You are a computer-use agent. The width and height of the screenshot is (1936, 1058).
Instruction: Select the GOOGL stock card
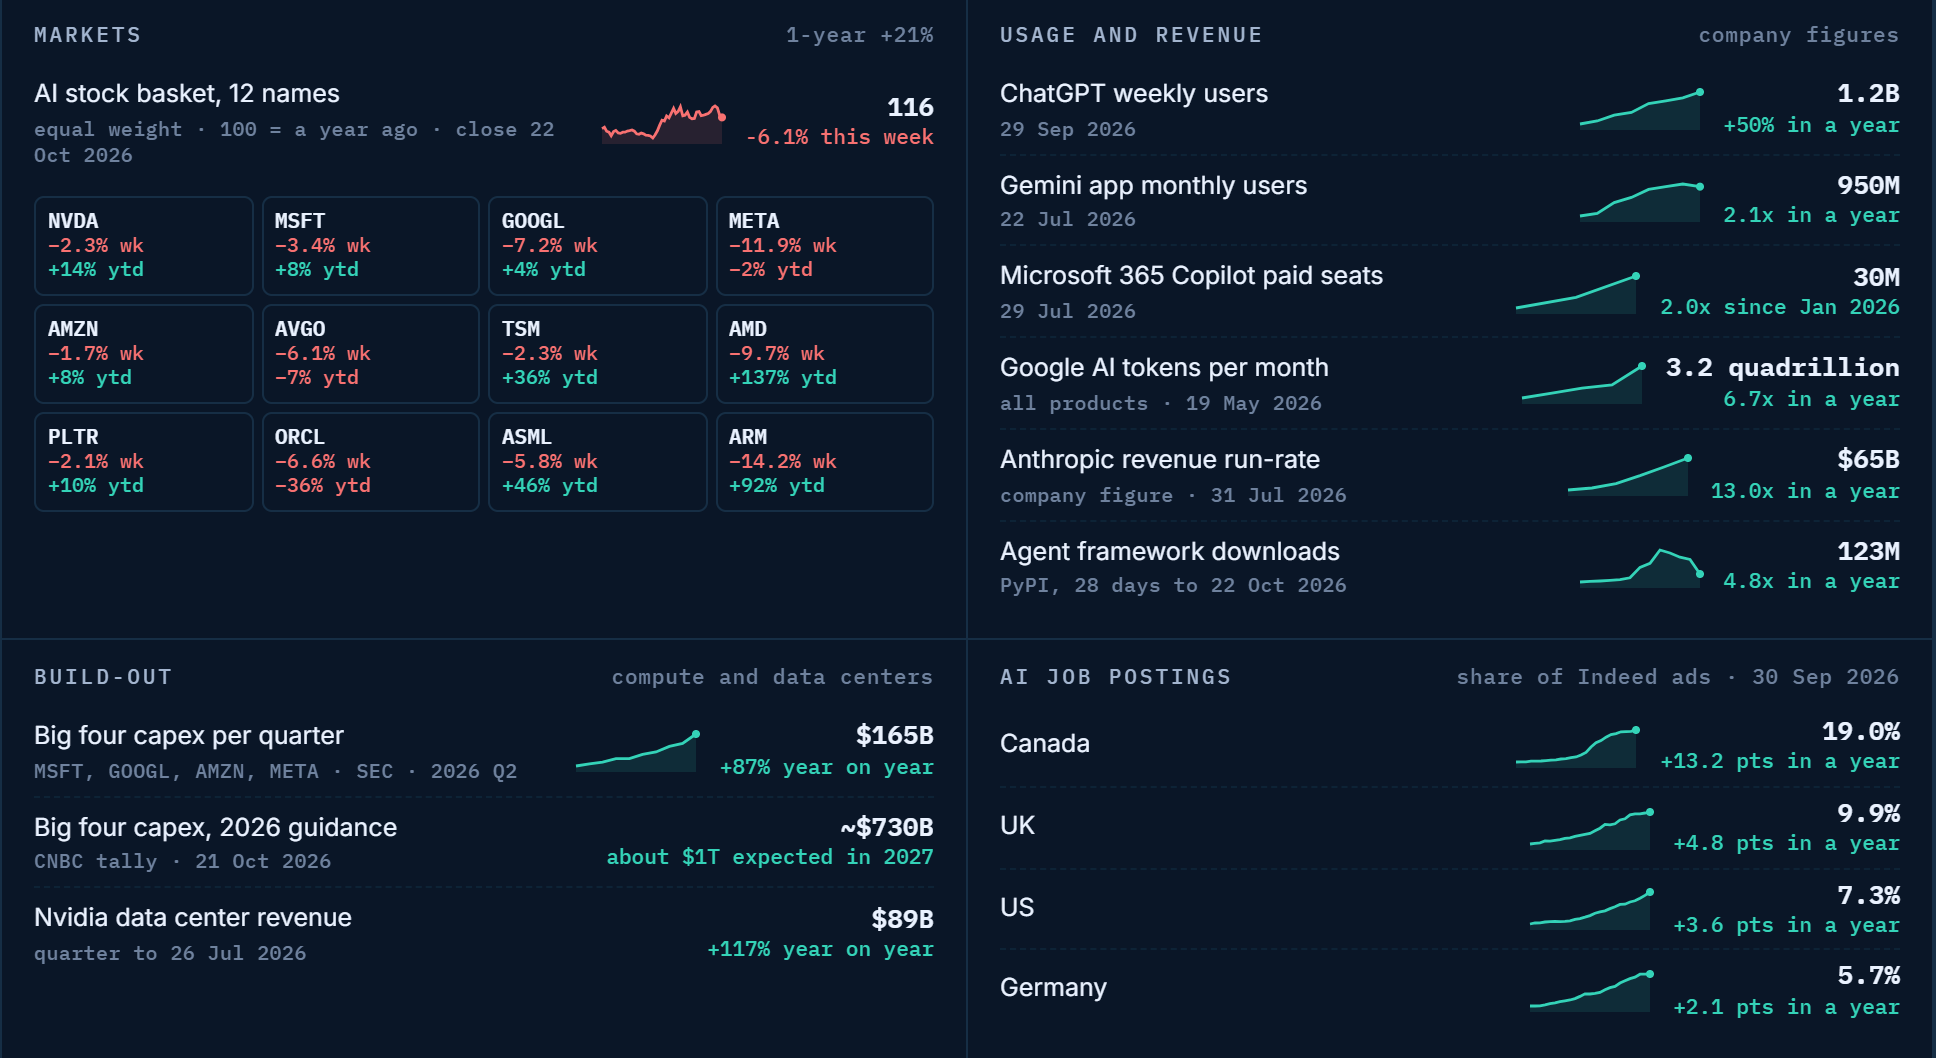tap(598, 246)
